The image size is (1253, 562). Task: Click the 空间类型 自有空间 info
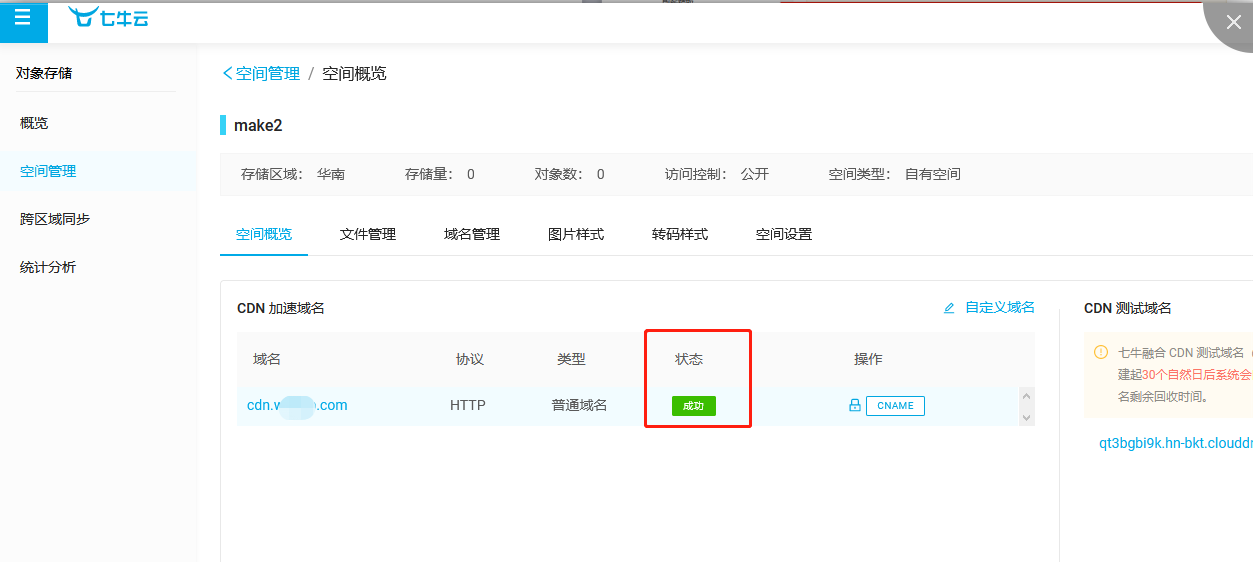coord(894,174)
